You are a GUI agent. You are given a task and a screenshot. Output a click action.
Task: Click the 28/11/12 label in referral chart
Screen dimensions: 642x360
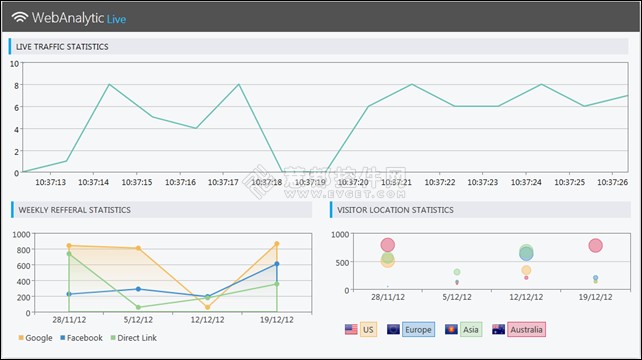click(x=69, y=320)
